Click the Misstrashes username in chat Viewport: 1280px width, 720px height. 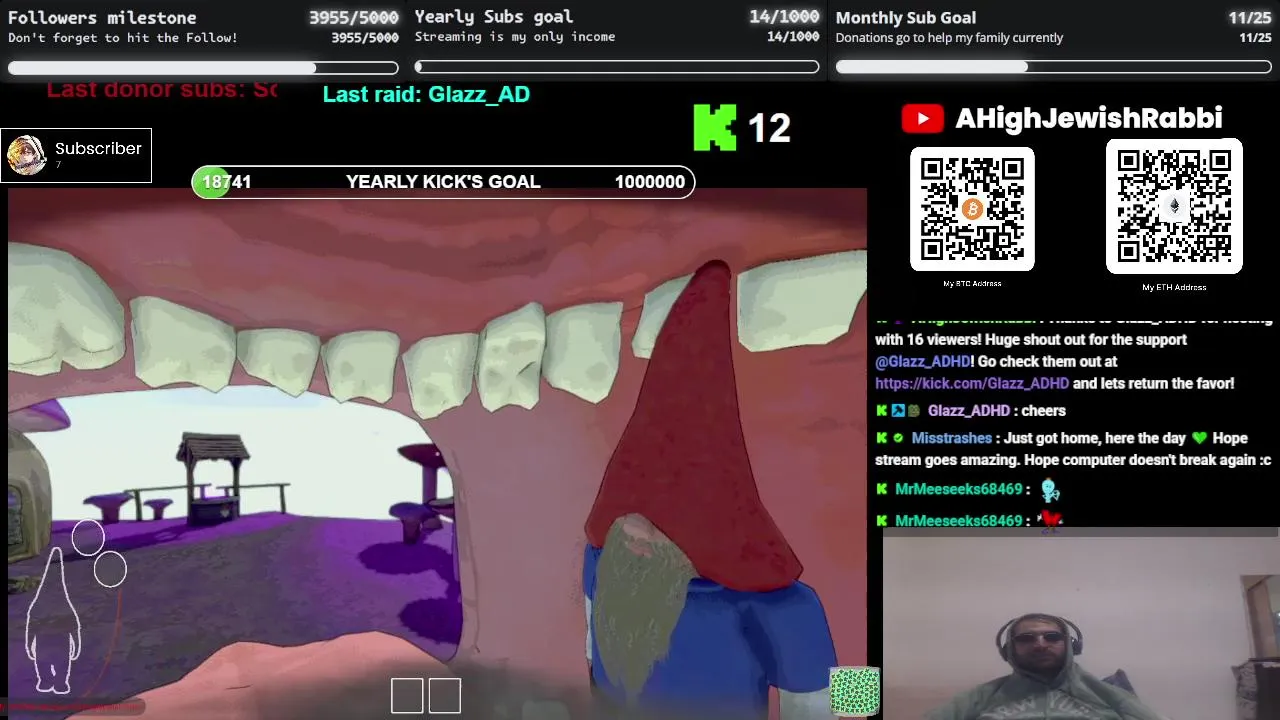[x=951, y=438]
